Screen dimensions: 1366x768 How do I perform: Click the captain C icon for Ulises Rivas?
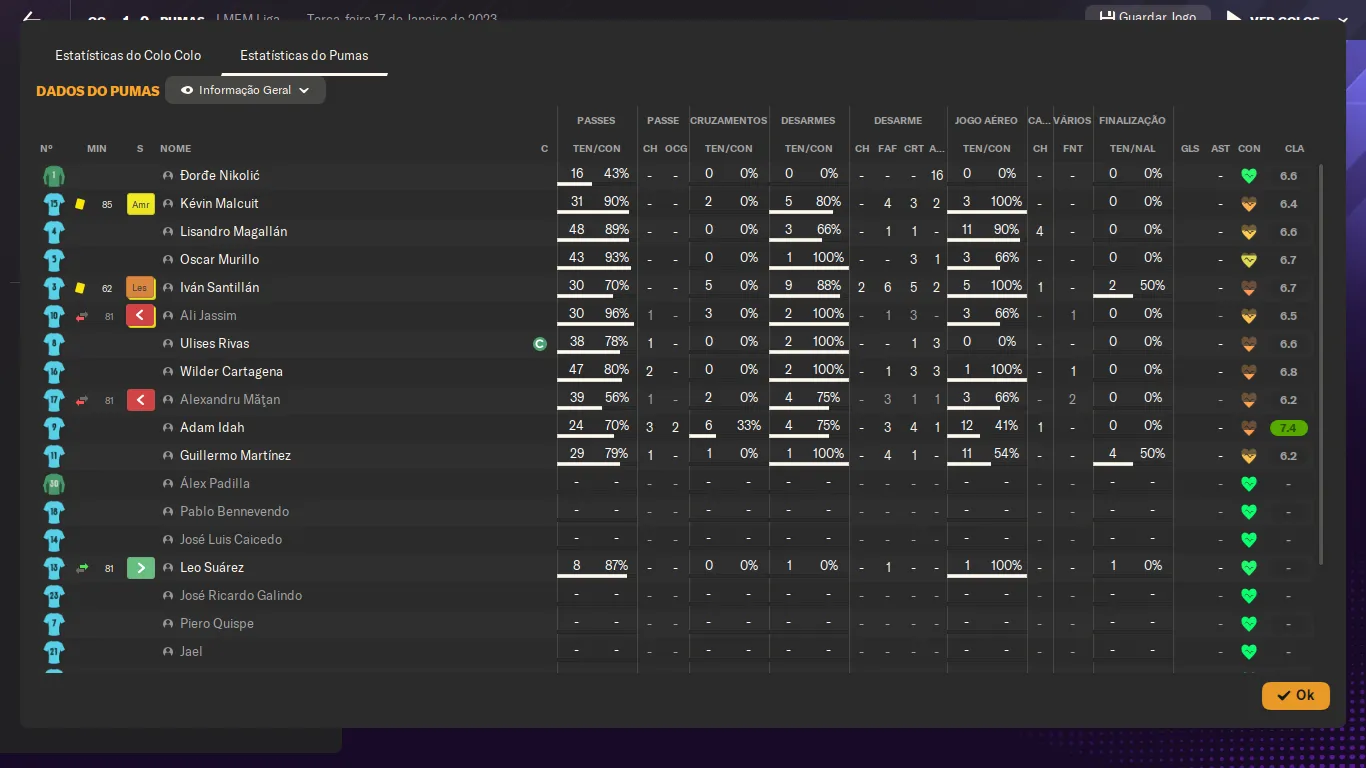[540, 344]
